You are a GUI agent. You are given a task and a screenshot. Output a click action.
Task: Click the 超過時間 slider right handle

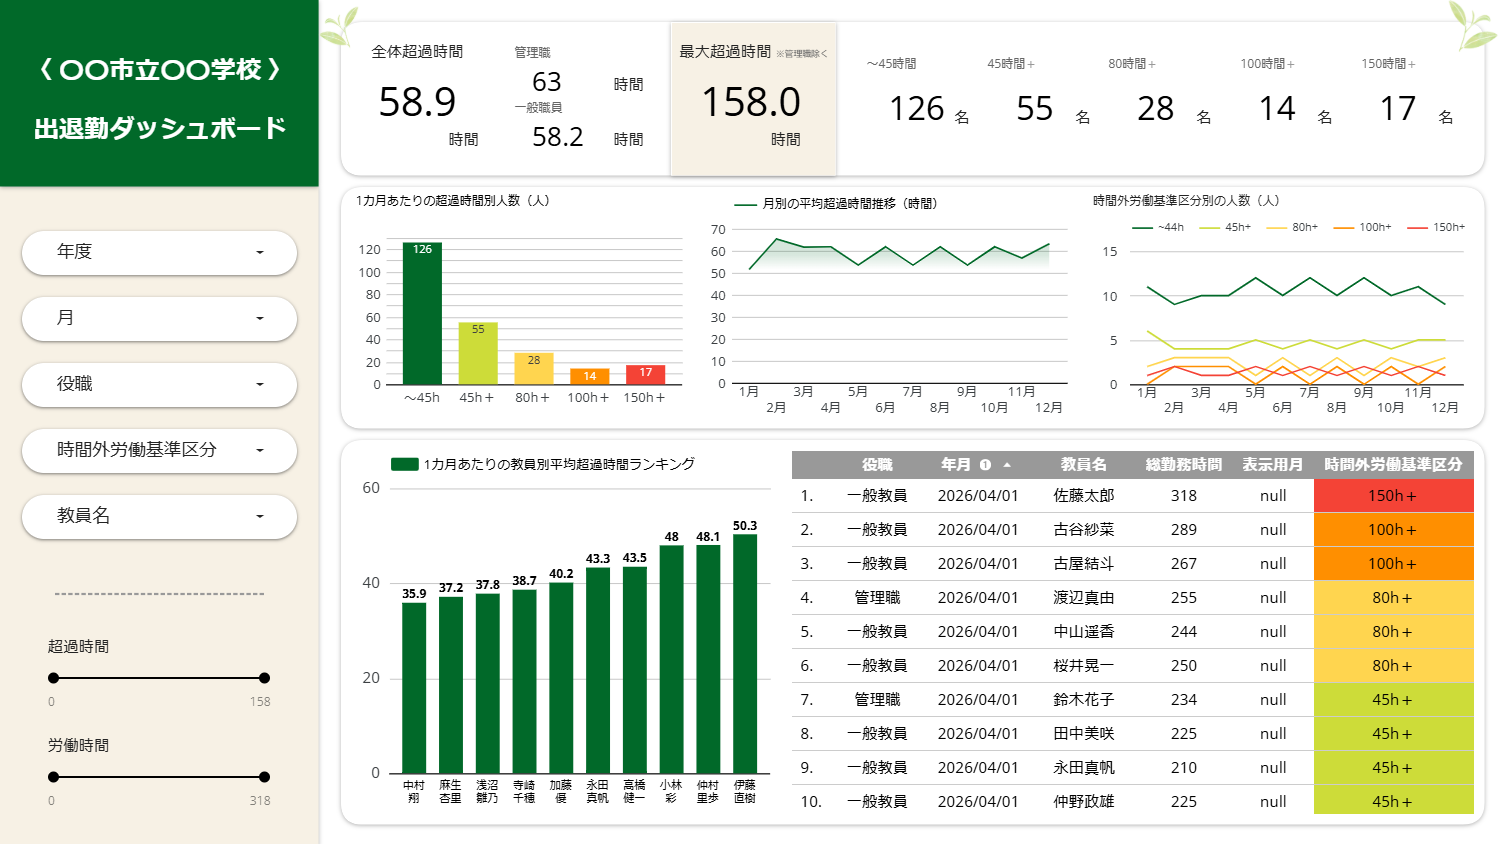point(264,678)
